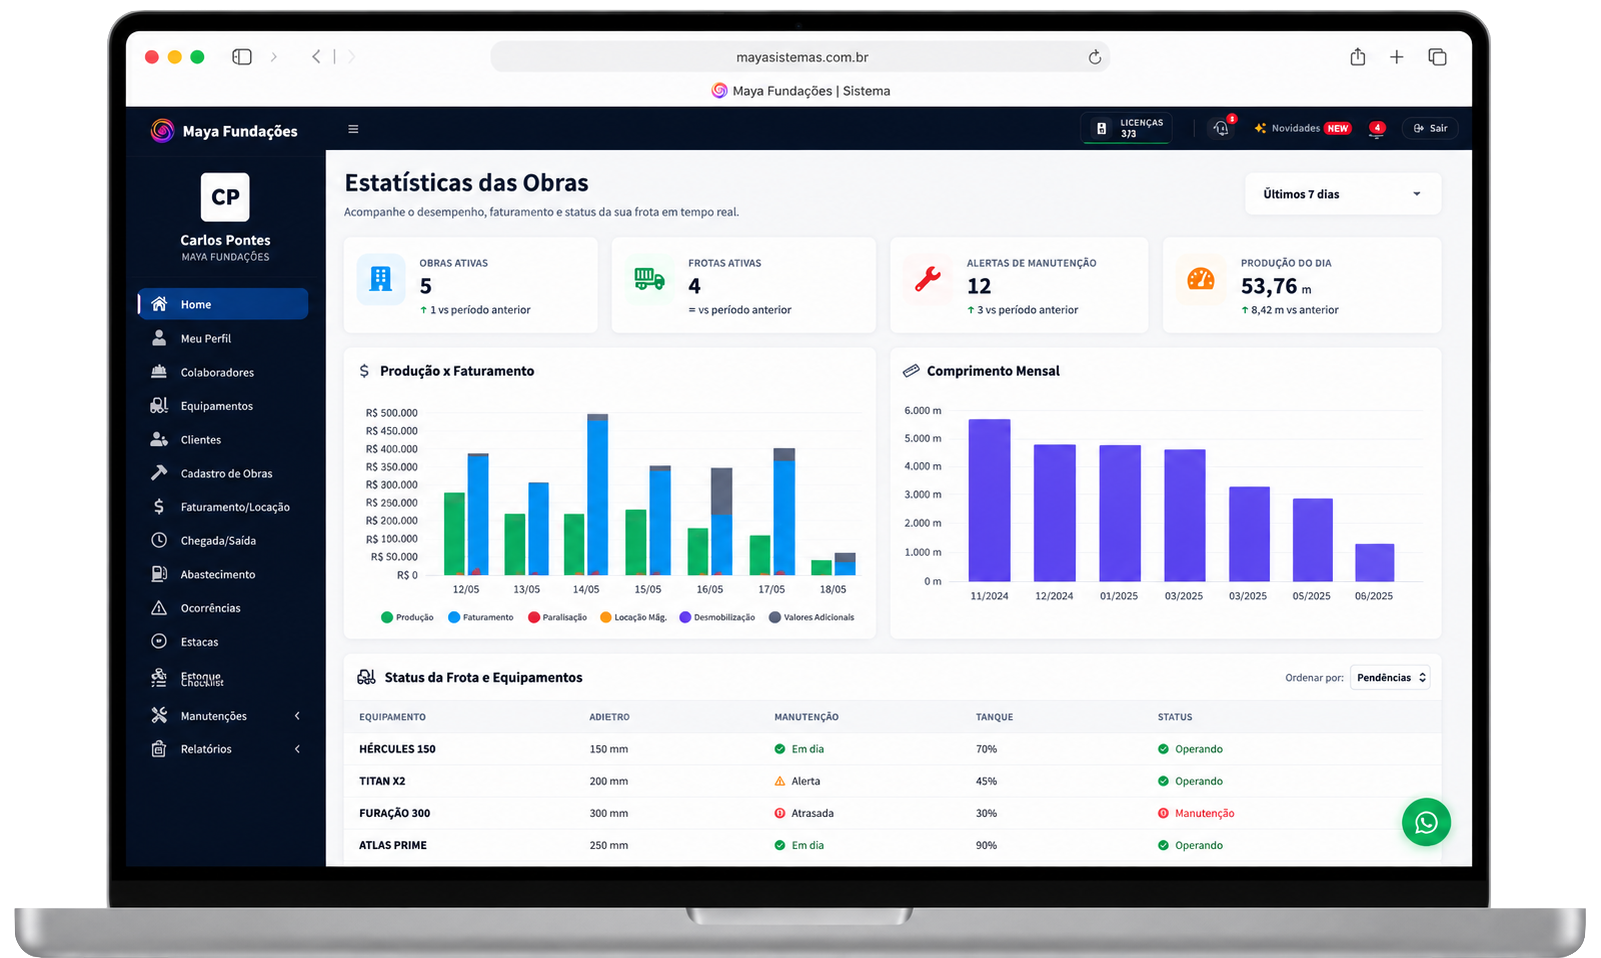Click the Obras Ativas building icon
The height and width of the screenshot is (958, 1601).
(381, 279)
